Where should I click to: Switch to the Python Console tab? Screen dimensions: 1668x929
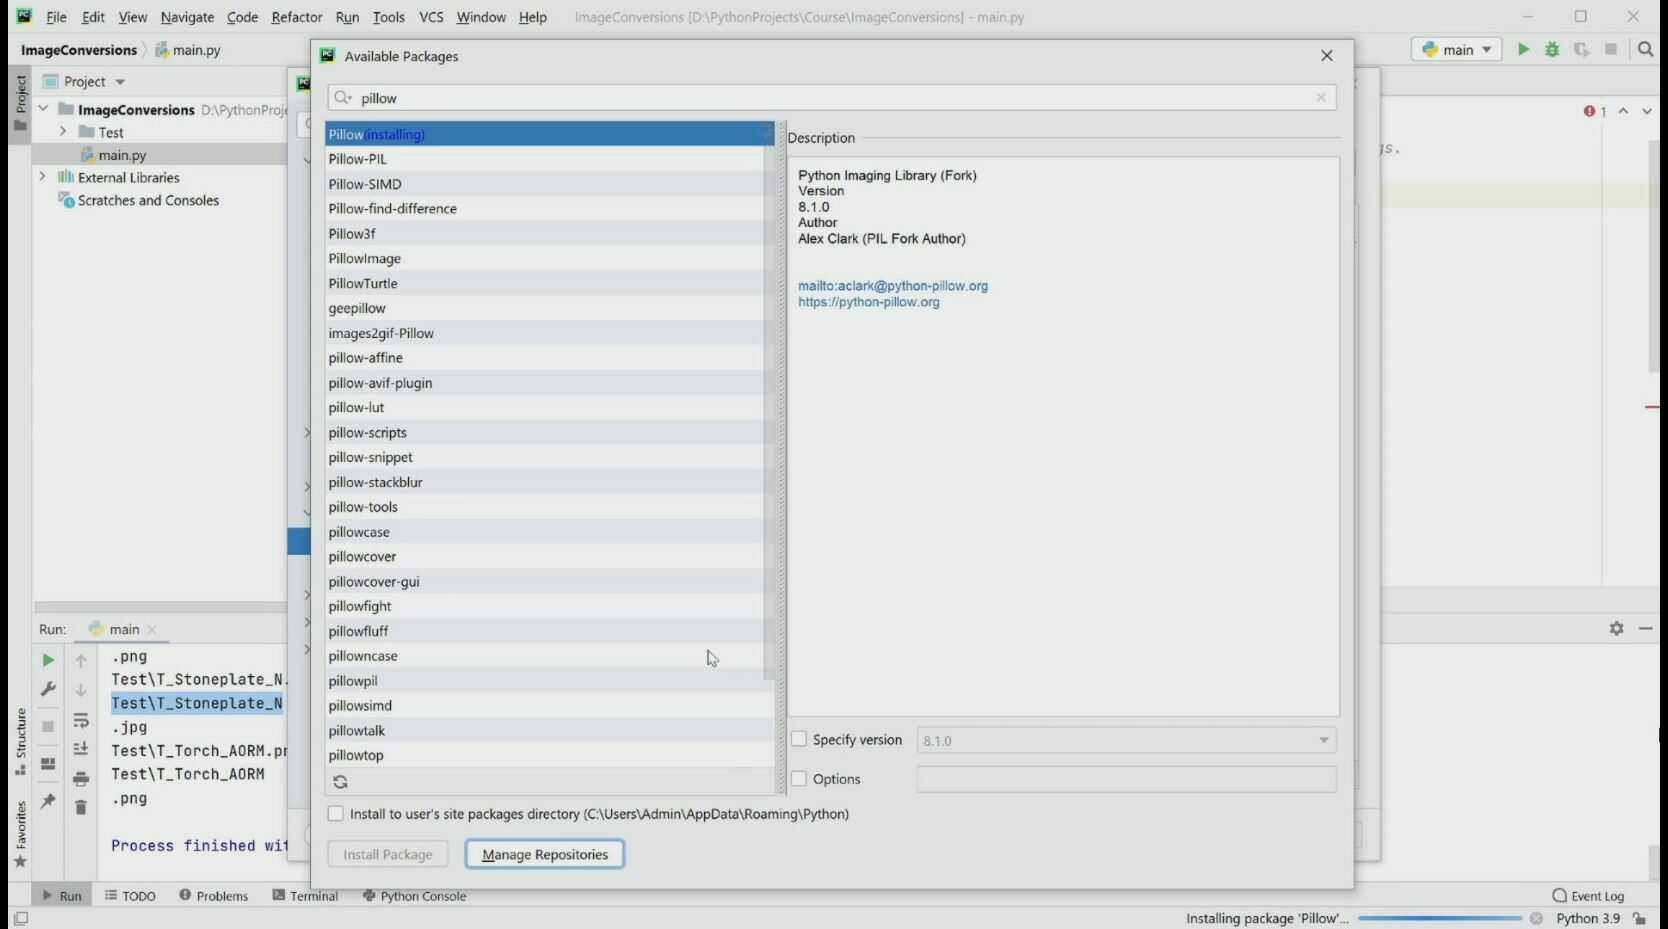(x=415, y=896)
